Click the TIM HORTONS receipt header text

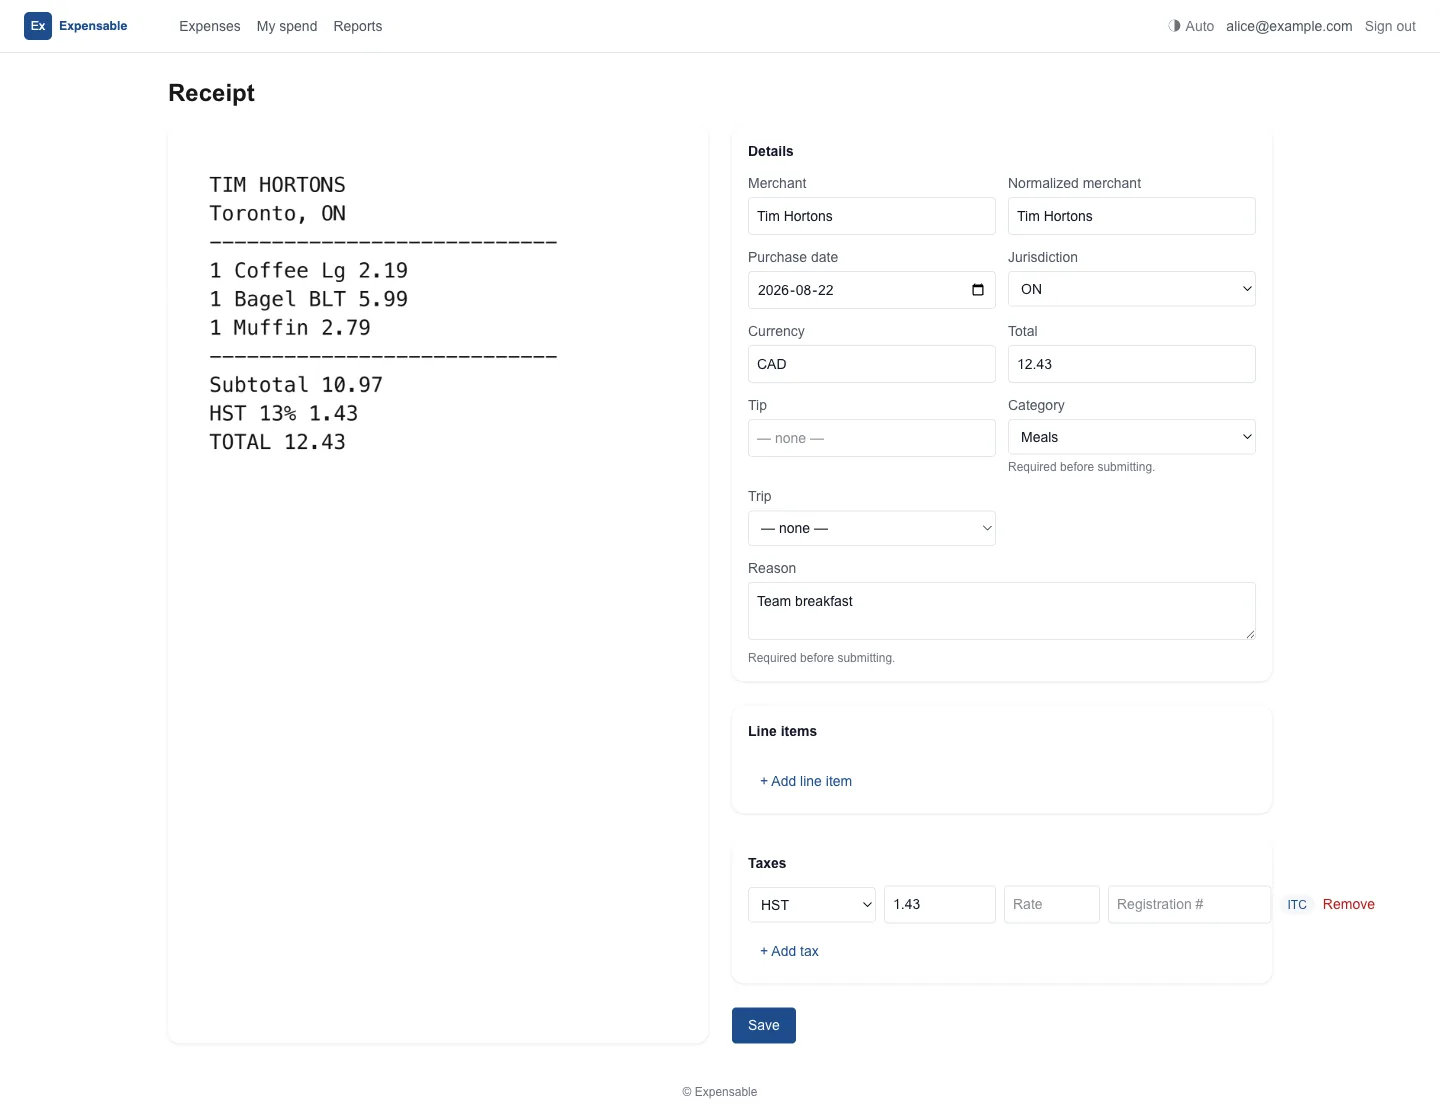[x=277, y=185]
